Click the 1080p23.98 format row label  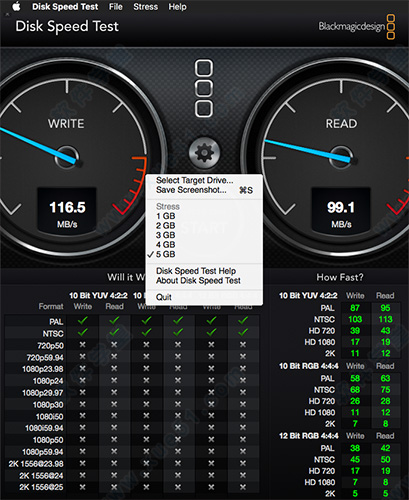(x=43, y=369)
